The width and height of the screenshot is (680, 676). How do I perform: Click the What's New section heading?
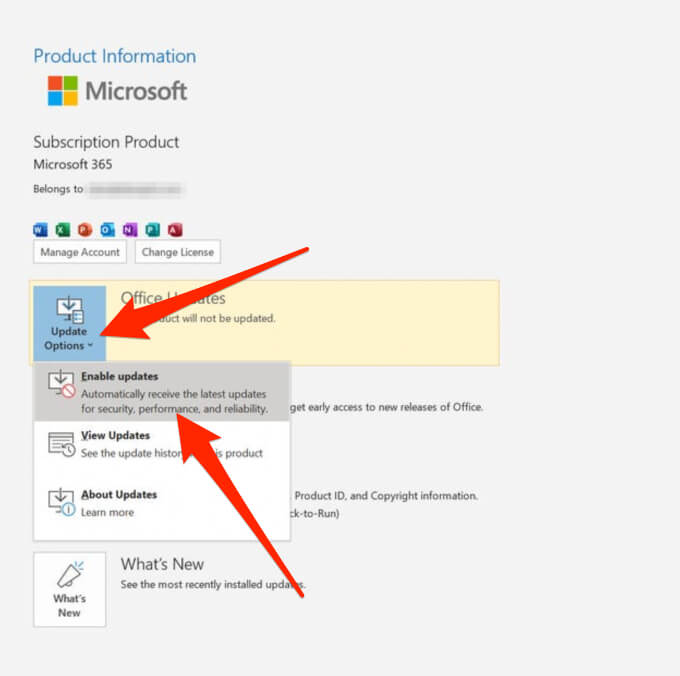point(162,564)
